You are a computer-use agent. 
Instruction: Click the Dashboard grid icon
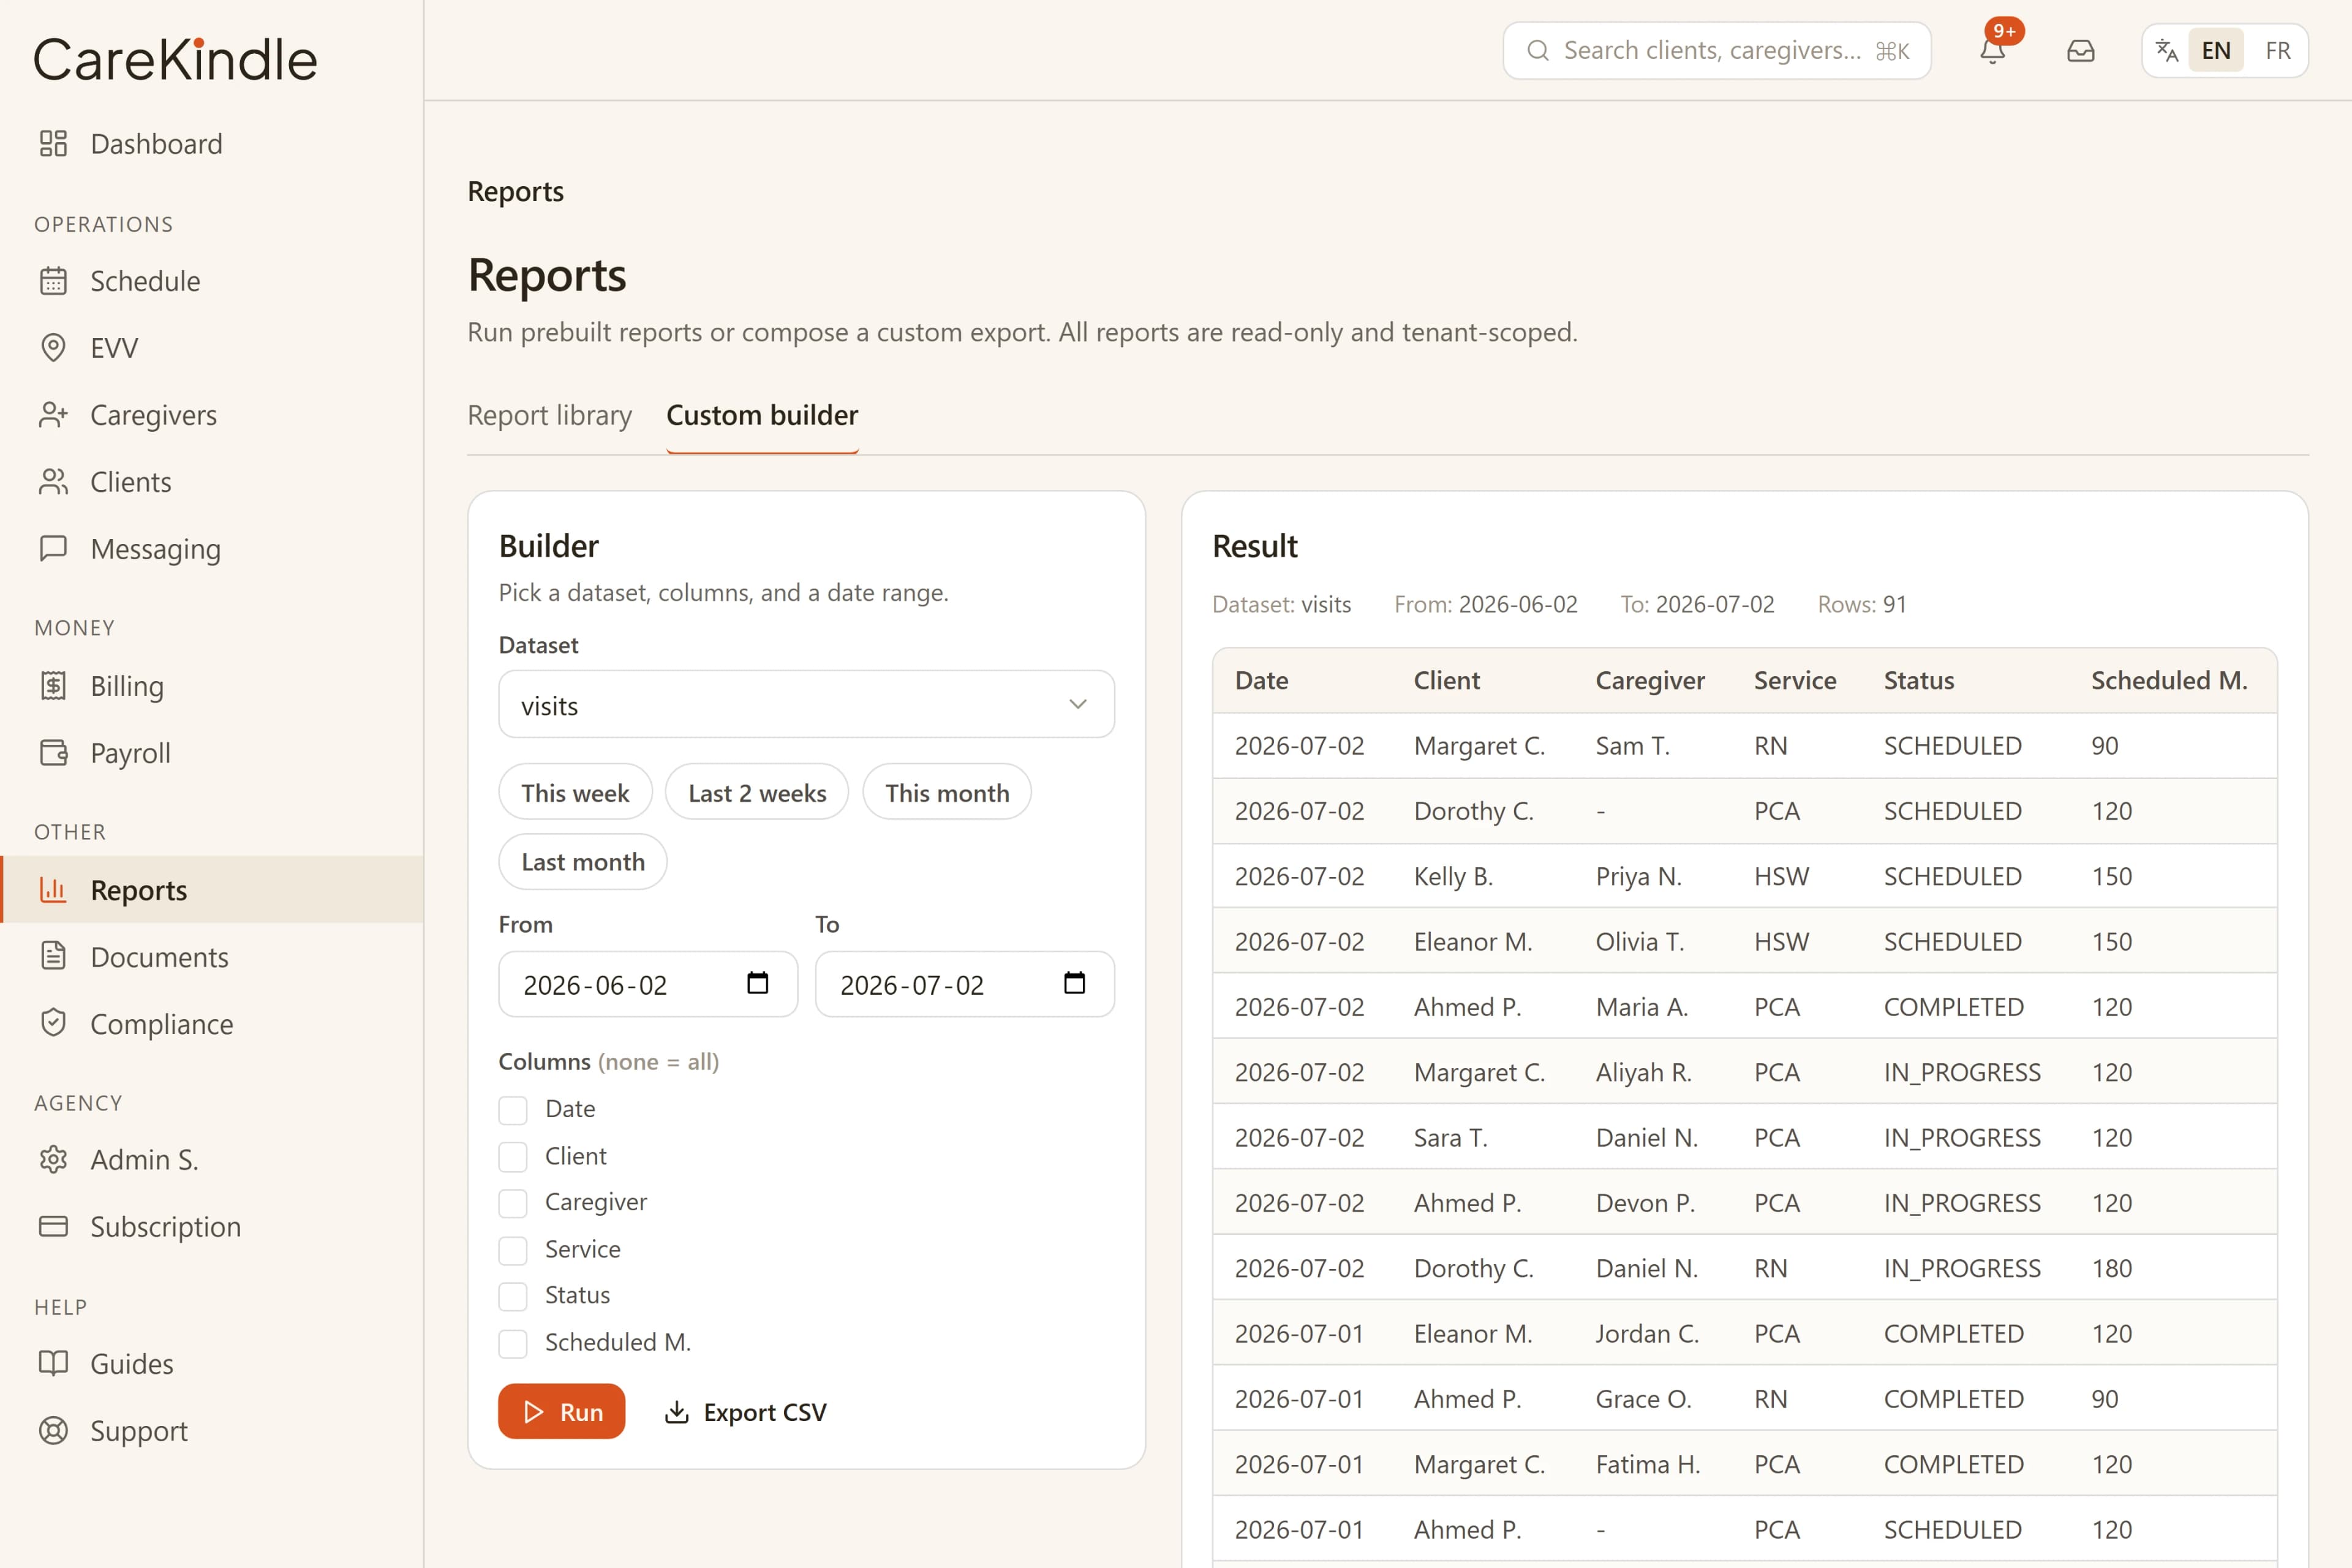click(53, 143)
